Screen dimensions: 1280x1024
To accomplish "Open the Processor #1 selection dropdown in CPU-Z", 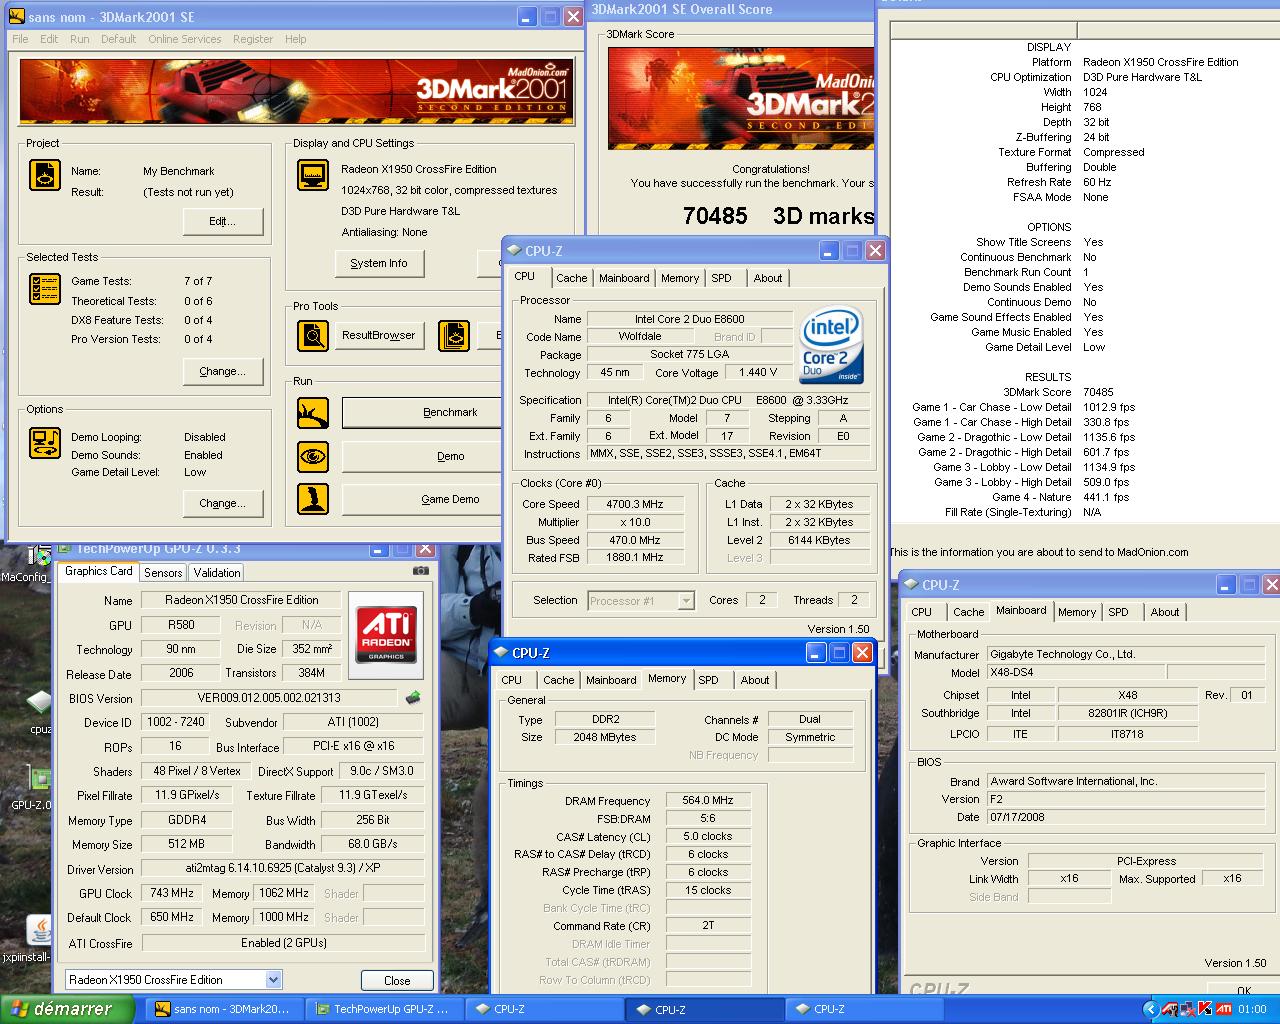I will point(685,600).
